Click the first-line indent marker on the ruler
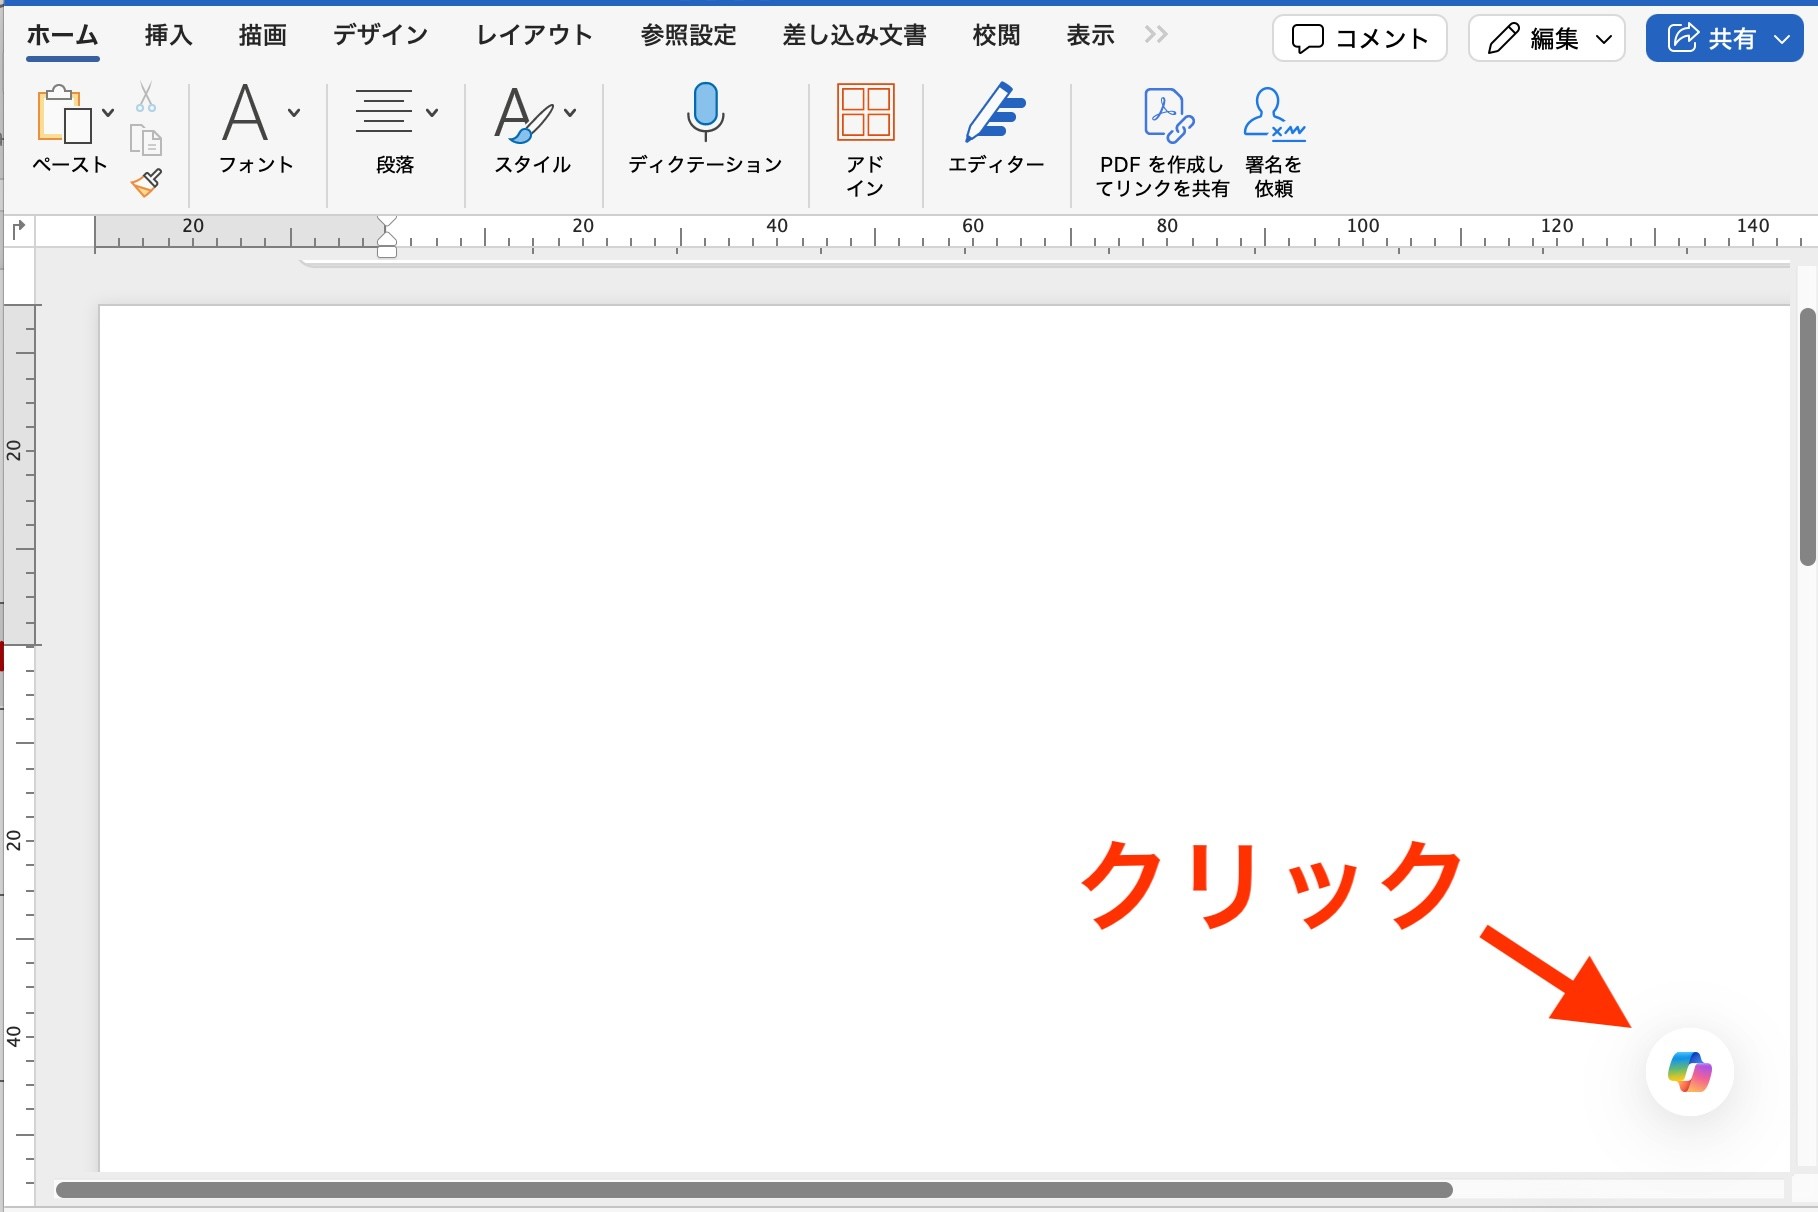Viewport: 1818px width, 1212px height. (x=387, y=223)
